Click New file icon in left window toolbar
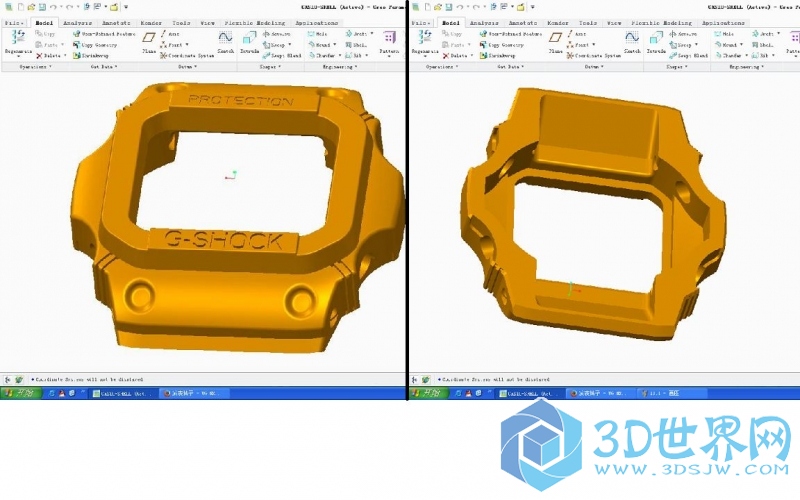Screen dimensions: 800x500 tap(20, 7)
